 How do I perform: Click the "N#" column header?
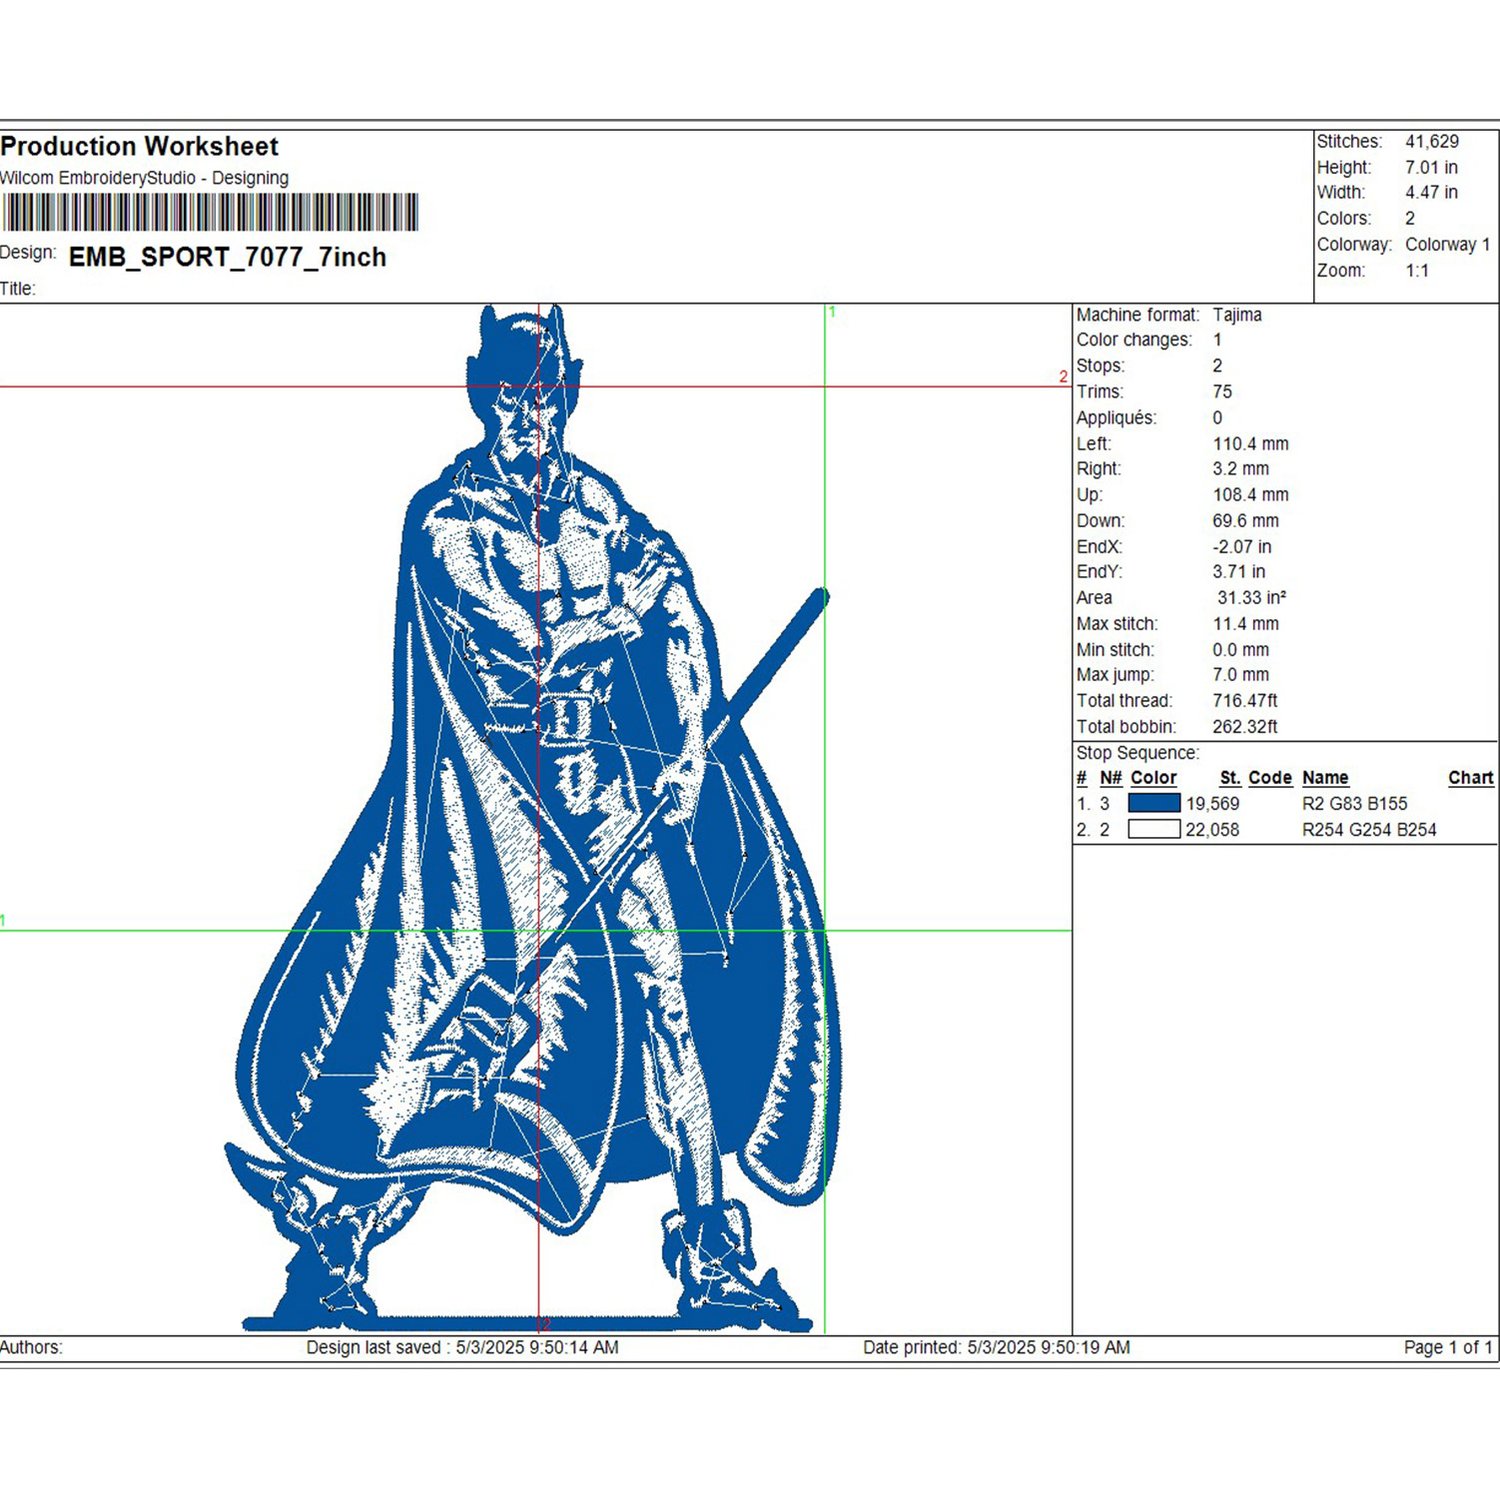(1111, 778)
